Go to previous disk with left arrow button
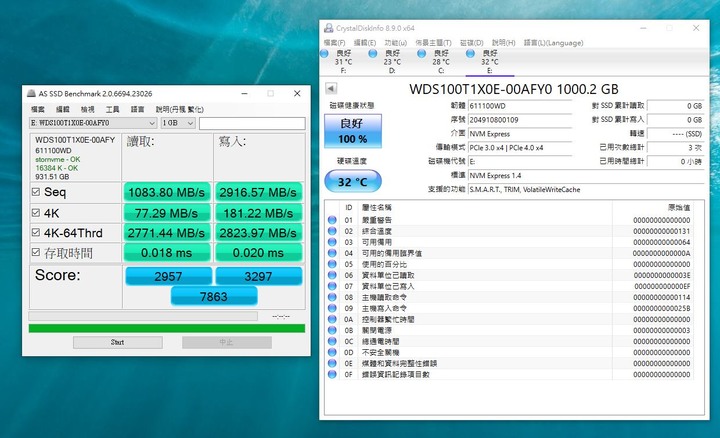 [x=331, y=88]
